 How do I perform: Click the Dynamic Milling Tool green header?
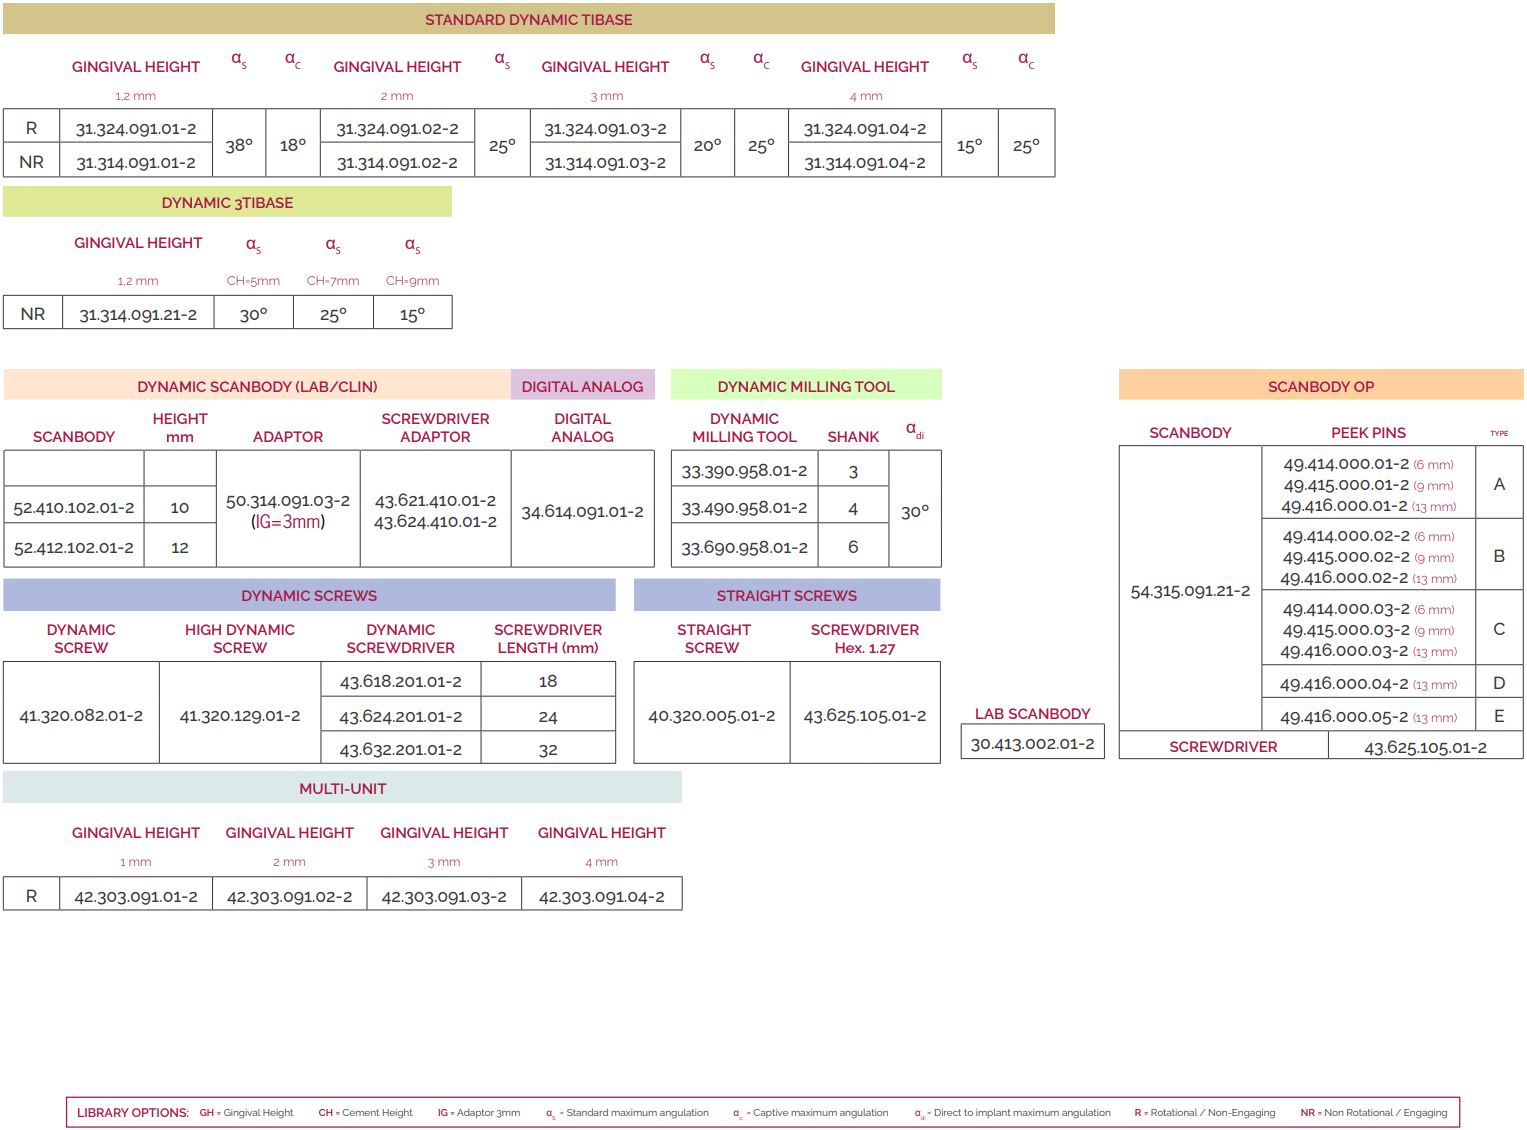[806, 386]
